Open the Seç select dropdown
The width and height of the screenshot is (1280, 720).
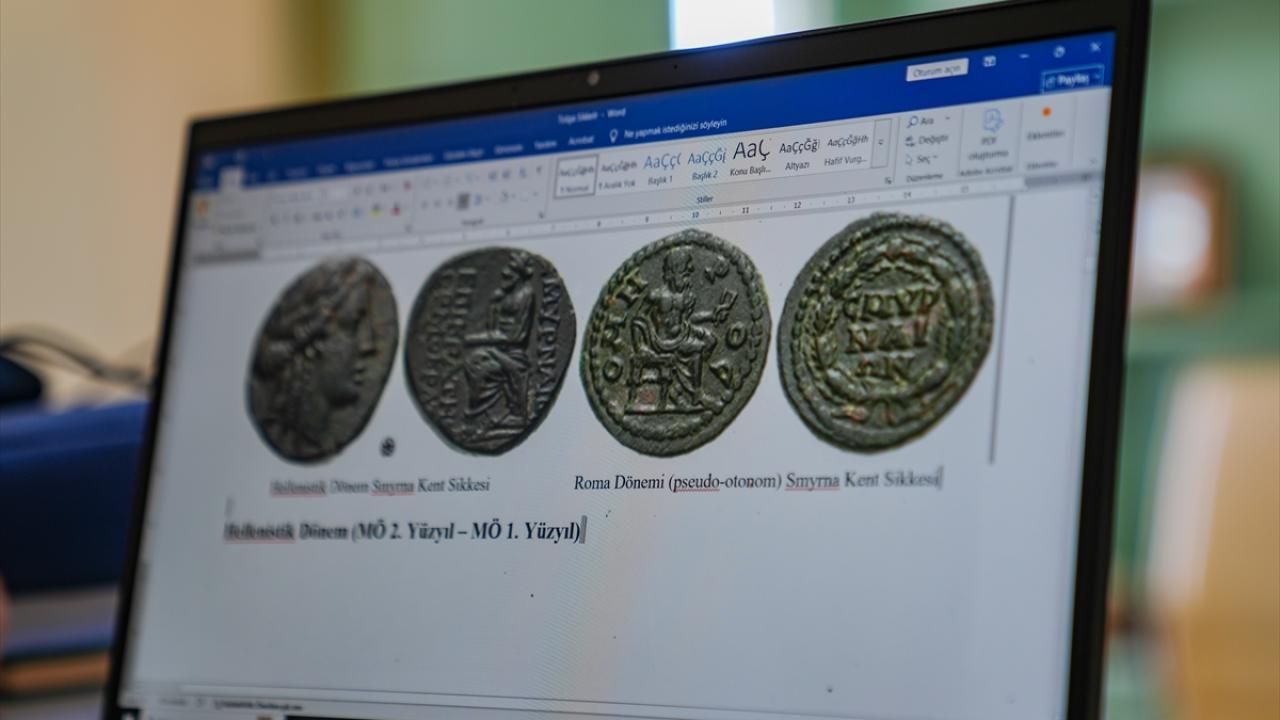click(921, 159)
